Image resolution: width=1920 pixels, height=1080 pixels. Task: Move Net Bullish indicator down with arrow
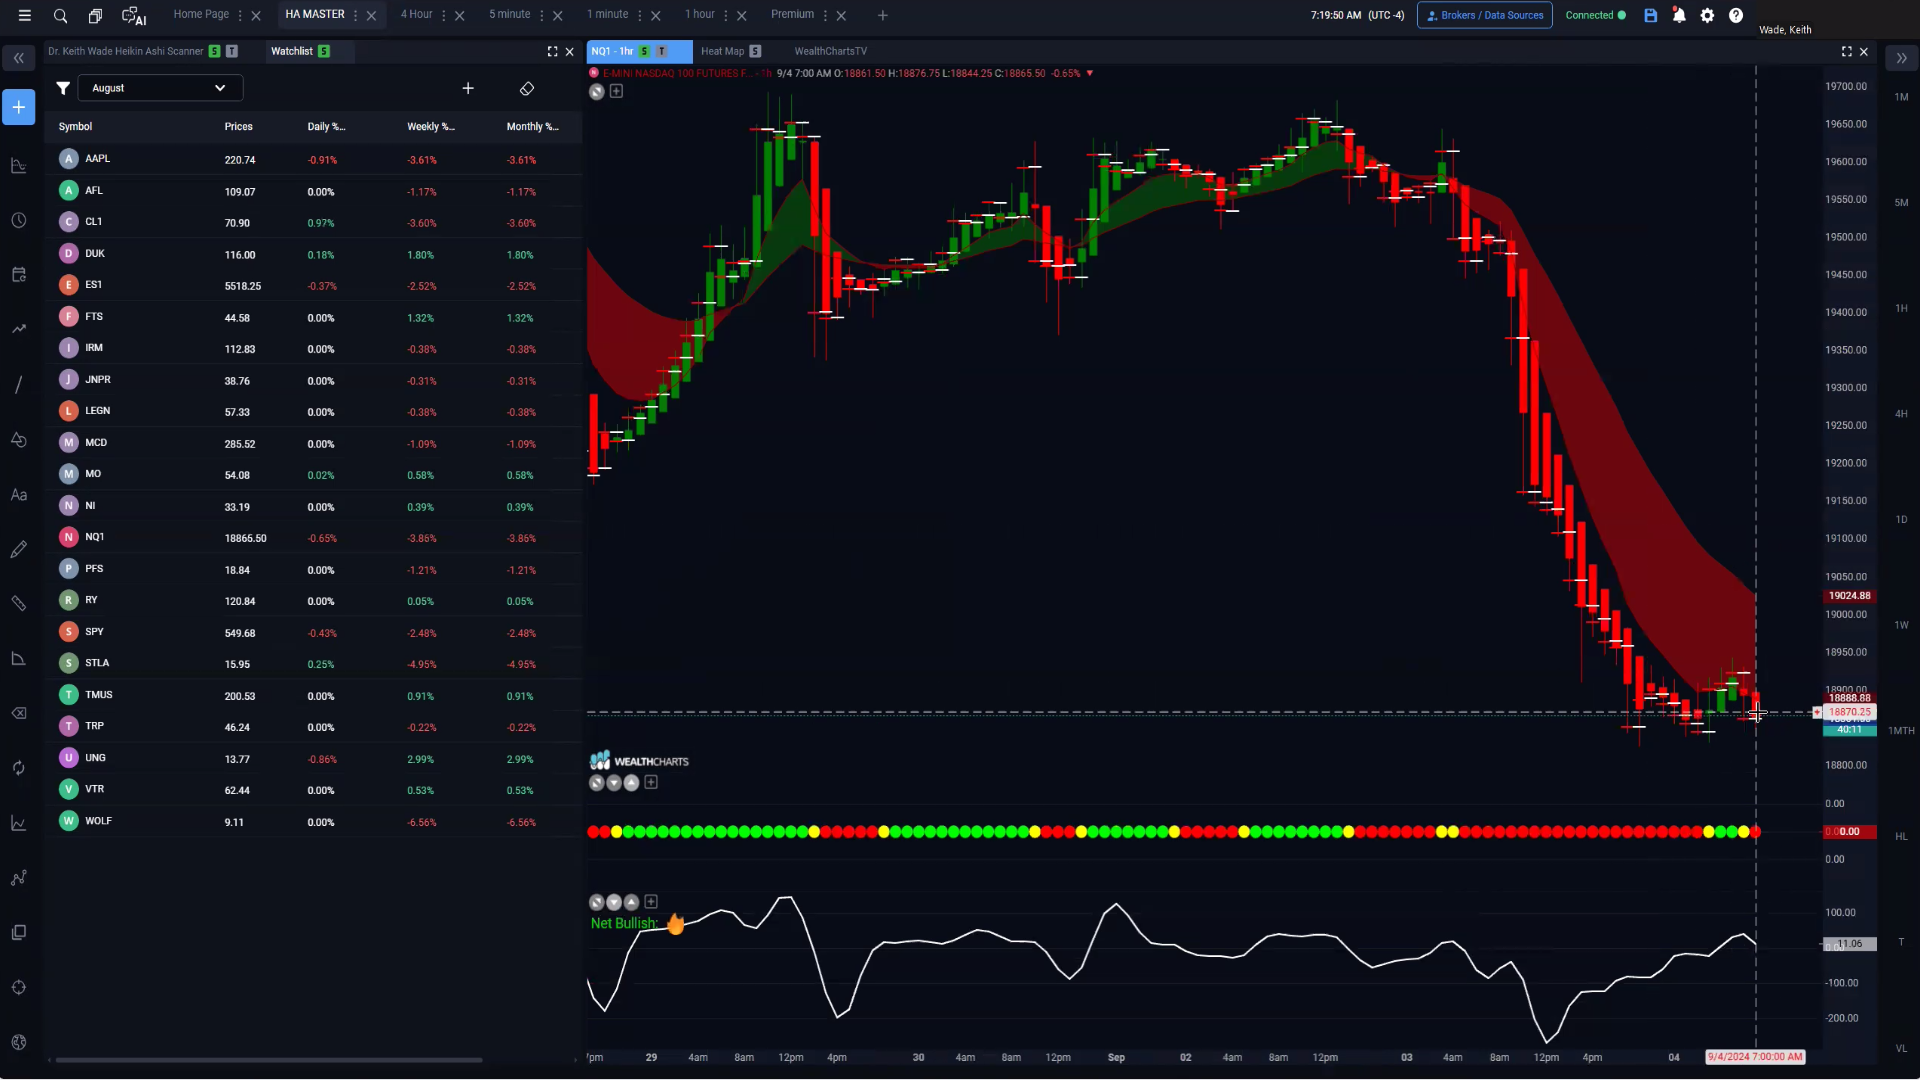tap(615, 902)
